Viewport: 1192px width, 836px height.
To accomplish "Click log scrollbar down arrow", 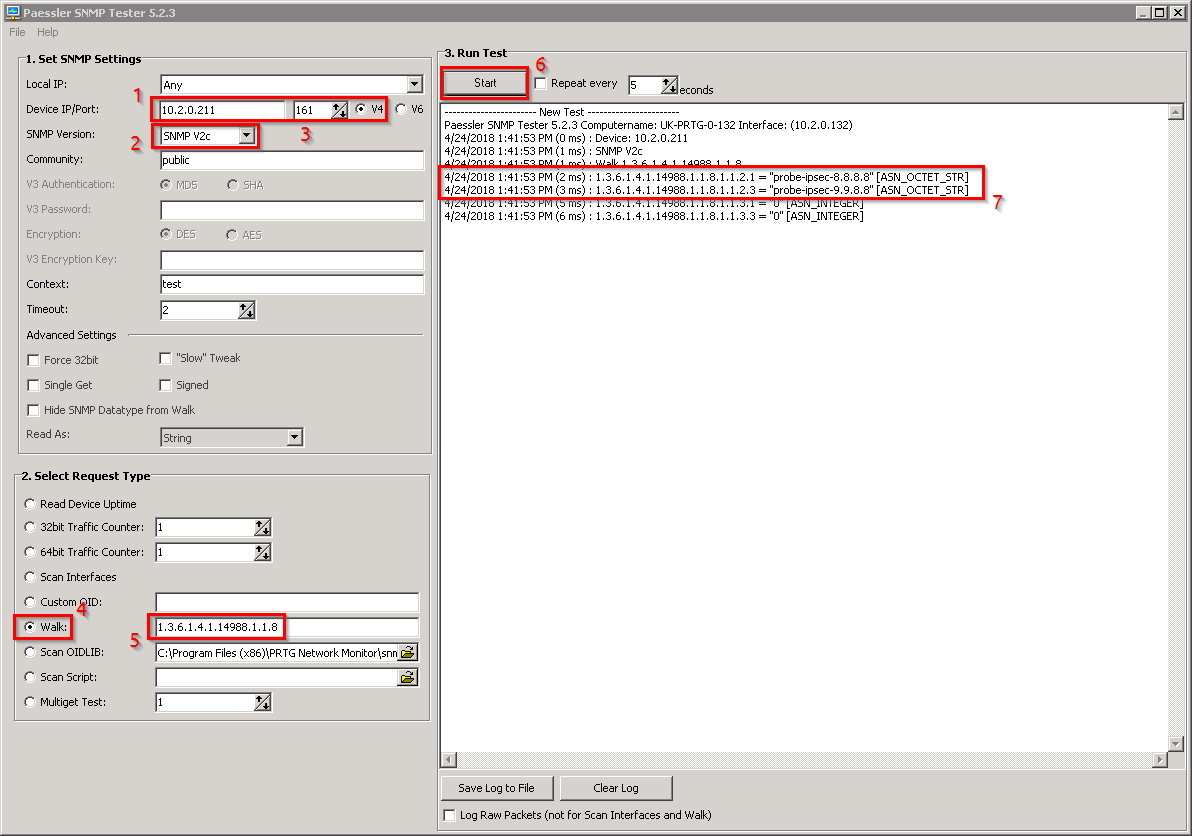I will tap(1176, 744).
